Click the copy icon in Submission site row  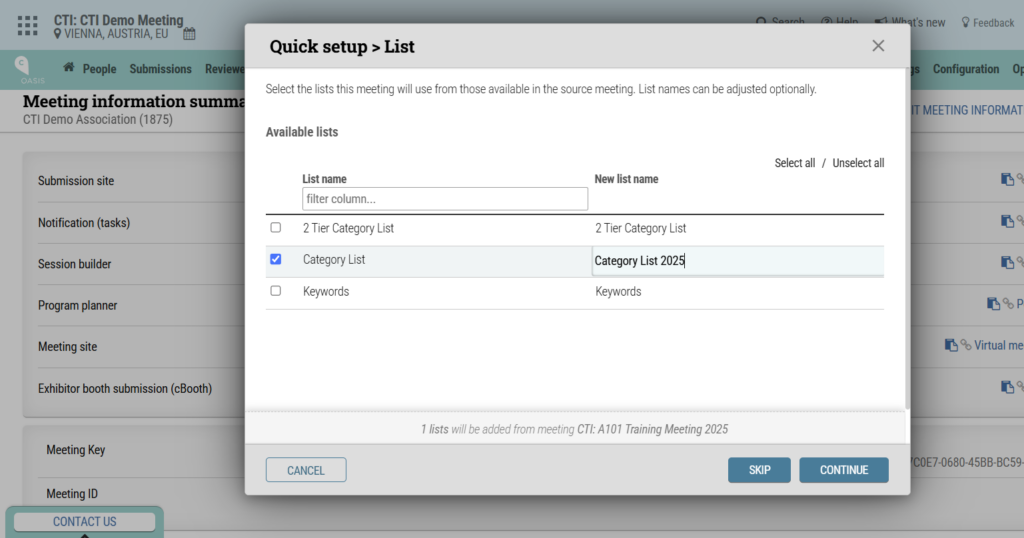1007,180
